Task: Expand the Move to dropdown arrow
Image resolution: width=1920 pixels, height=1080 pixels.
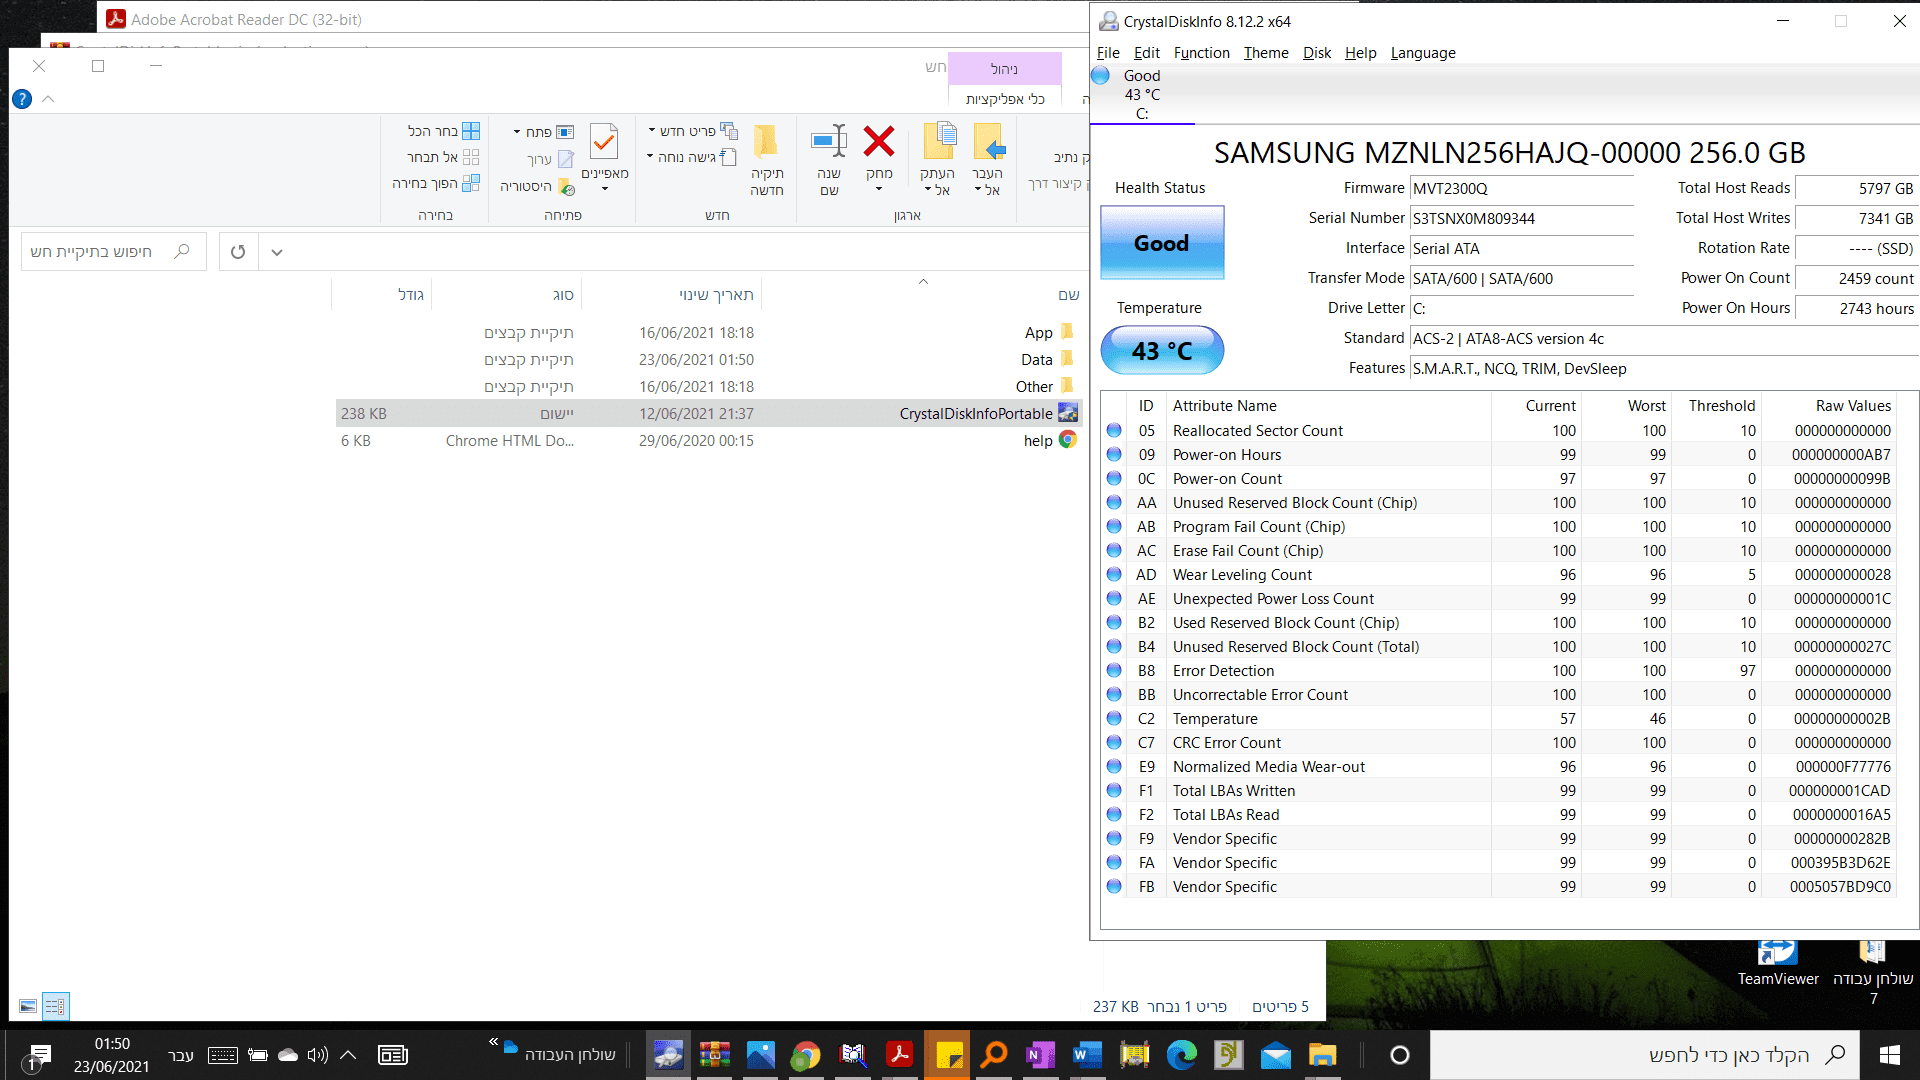Action: tap(978, 190)
